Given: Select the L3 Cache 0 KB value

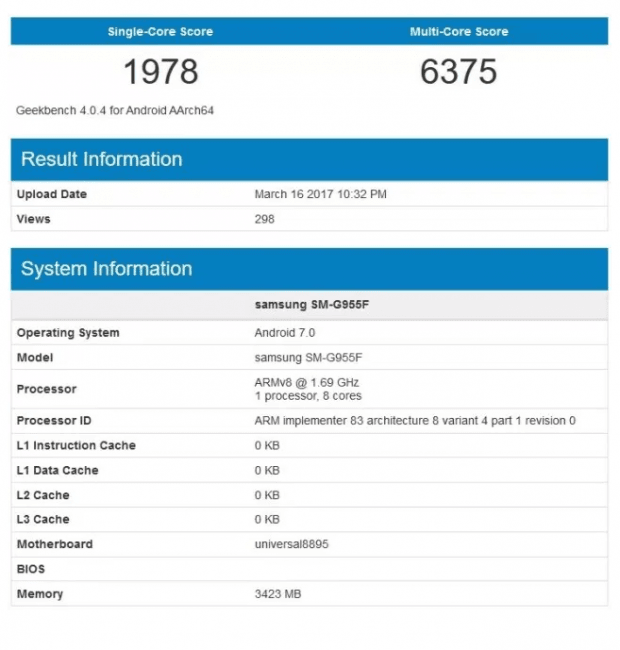Looking at the screenshot, I should (x=267, y=519).
